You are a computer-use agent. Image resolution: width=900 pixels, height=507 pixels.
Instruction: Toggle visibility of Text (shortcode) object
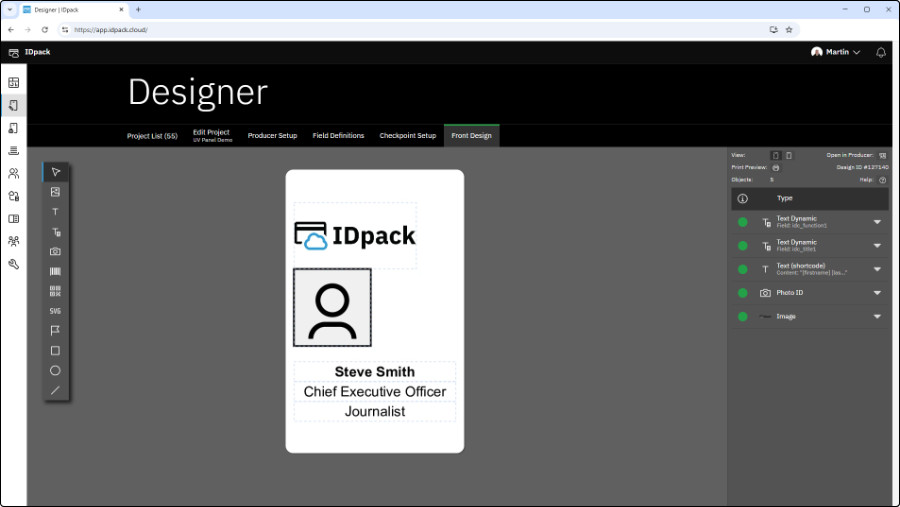(743, 269)
